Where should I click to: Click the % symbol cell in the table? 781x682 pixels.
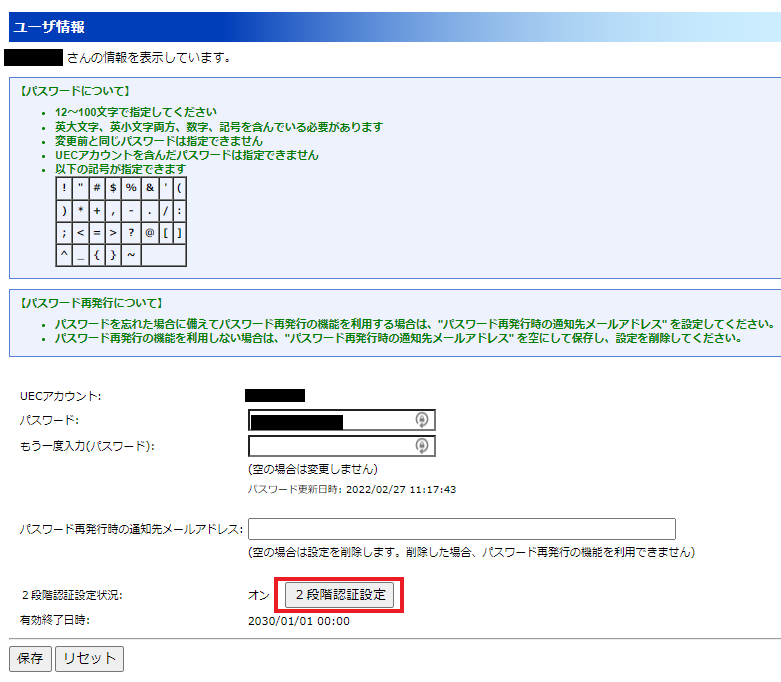coord(131,188)
